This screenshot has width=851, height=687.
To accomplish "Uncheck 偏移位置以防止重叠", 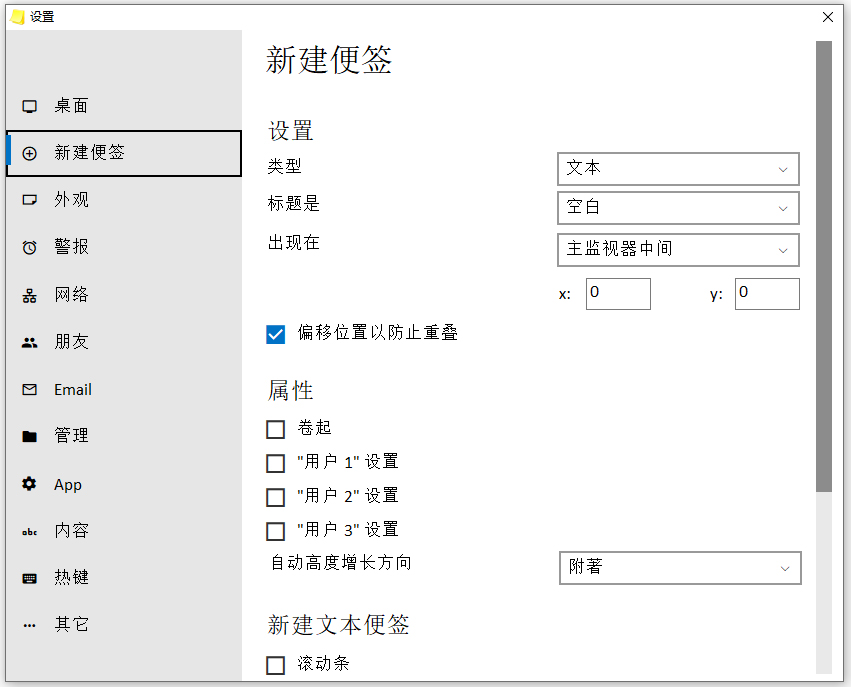I will coord(276,334).
